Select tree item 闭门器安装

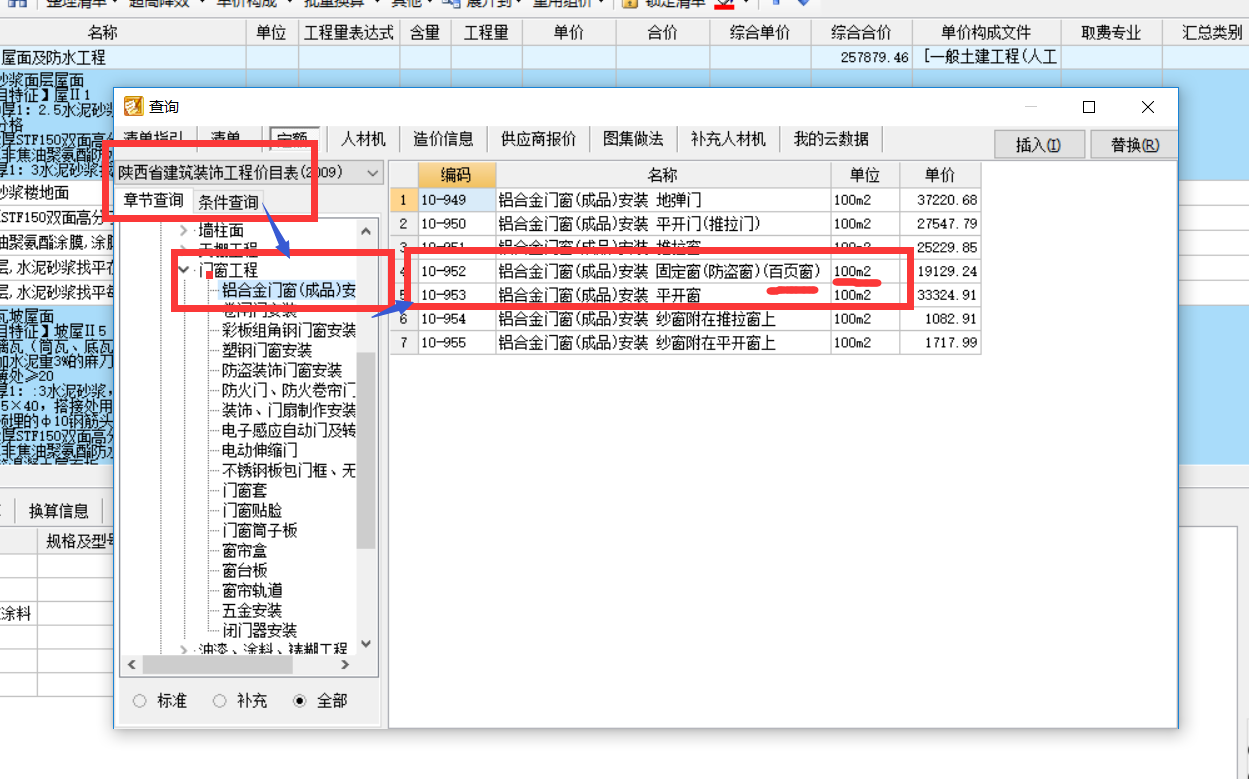click(x=260, y=630)
